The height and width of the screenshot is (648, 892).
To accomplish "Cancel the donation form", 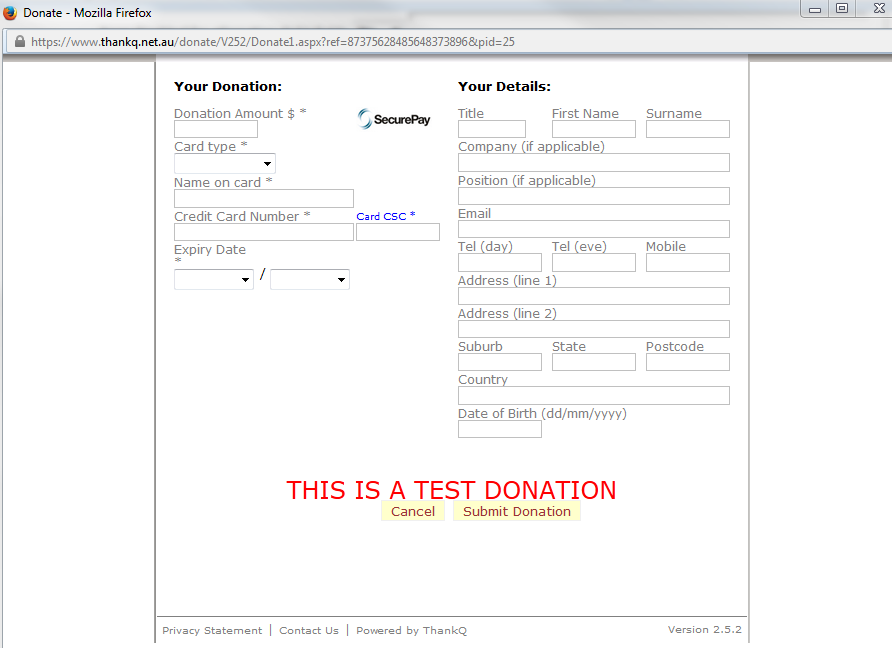I will click(412, 511).
